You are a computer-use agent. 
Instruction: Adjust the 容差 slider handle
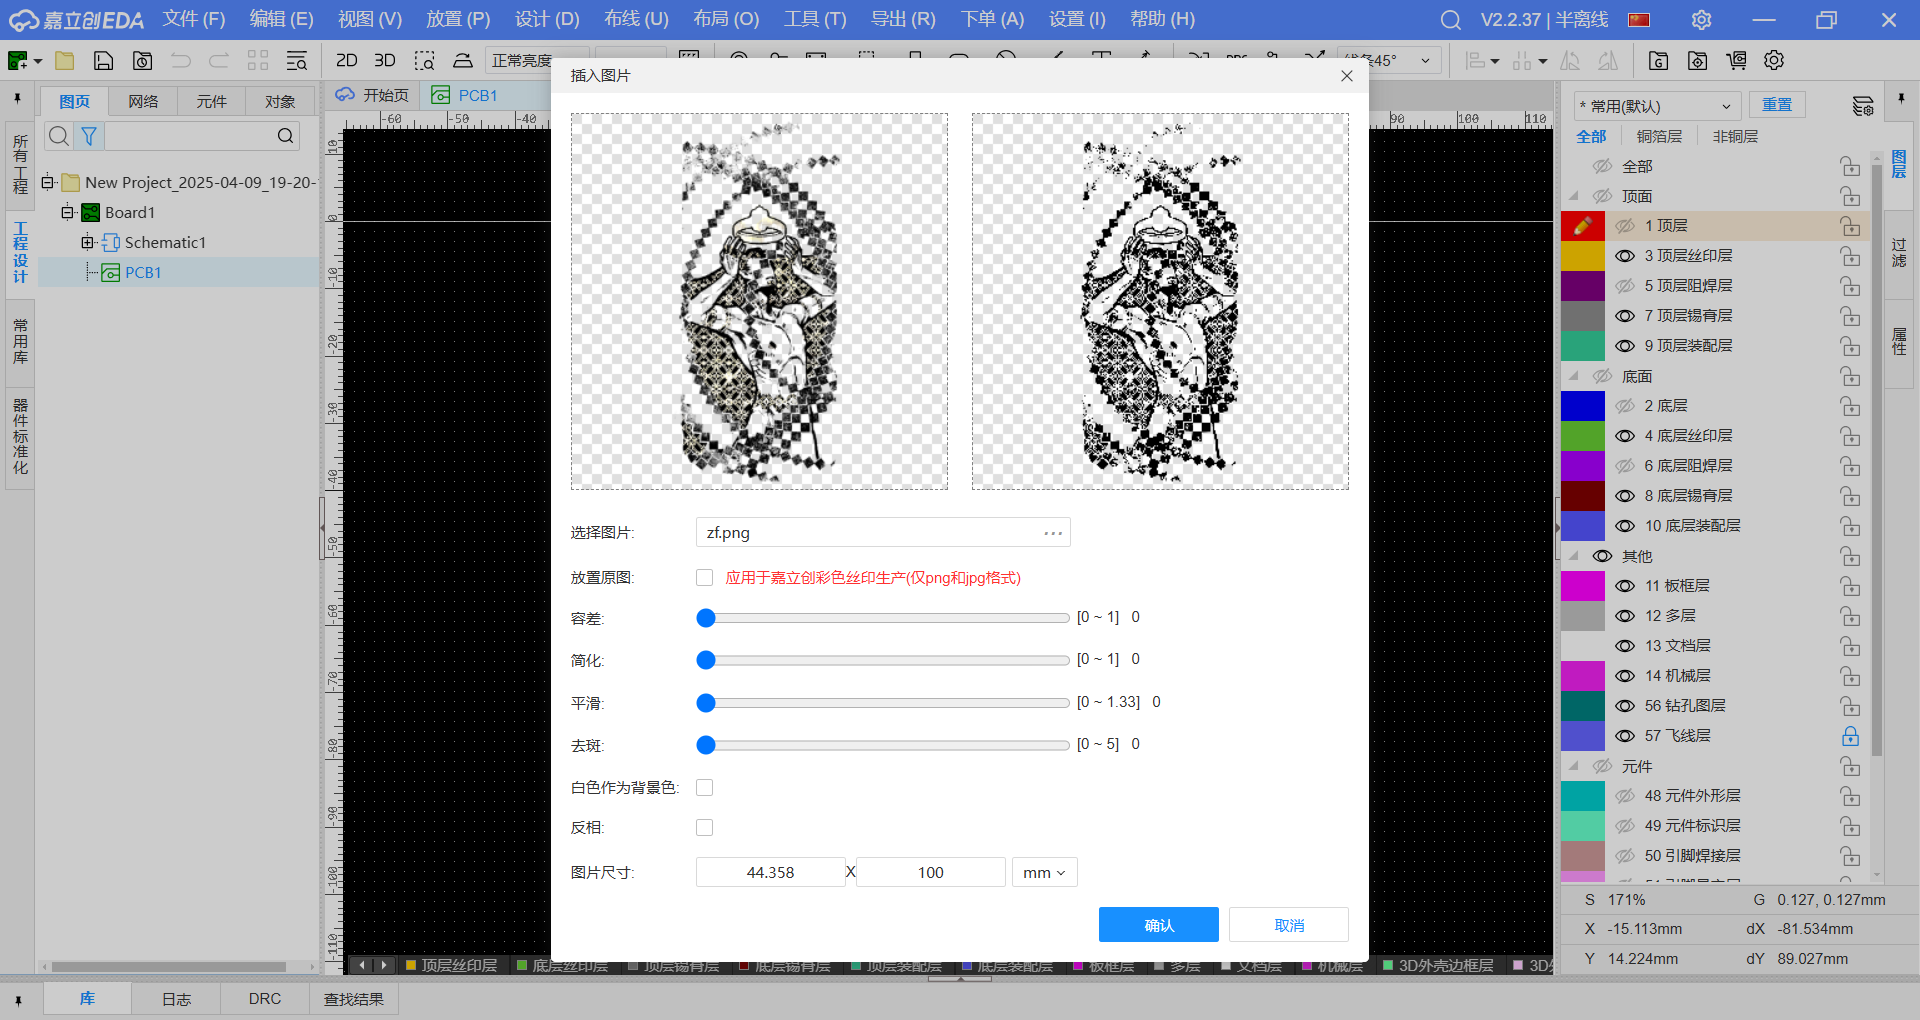tap(706, 618)
